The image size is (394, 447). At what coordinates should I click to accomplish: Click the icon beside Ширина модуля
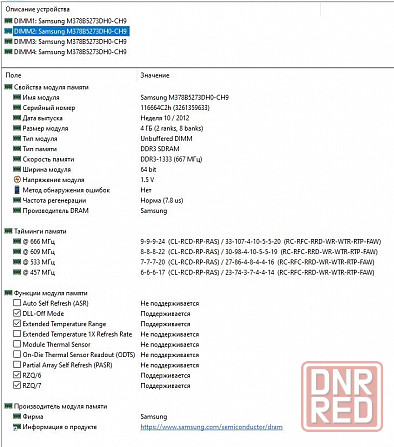coord(17,170)
